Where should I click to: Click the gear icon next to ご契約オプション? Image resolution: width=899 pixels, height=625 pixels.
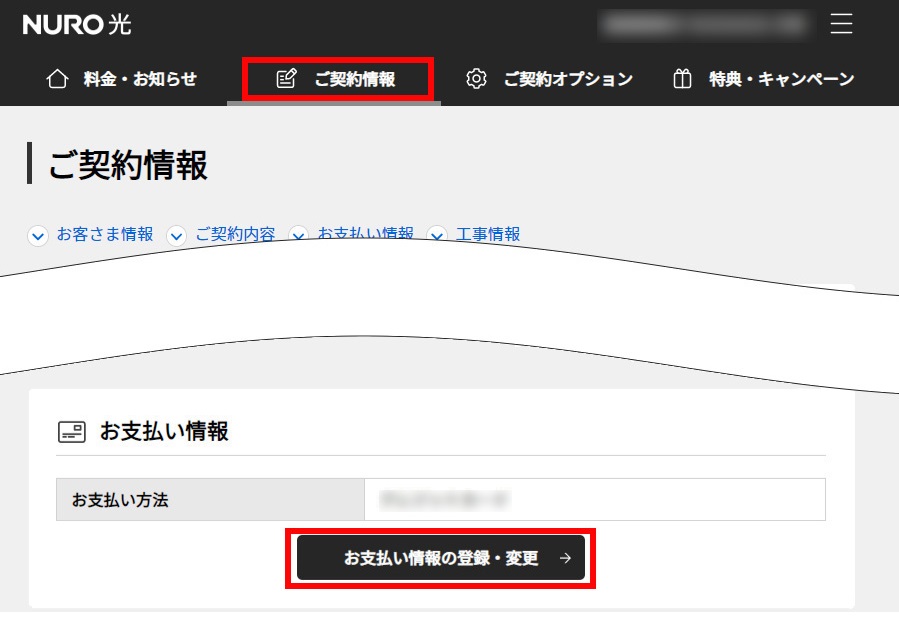click(476, 78)
